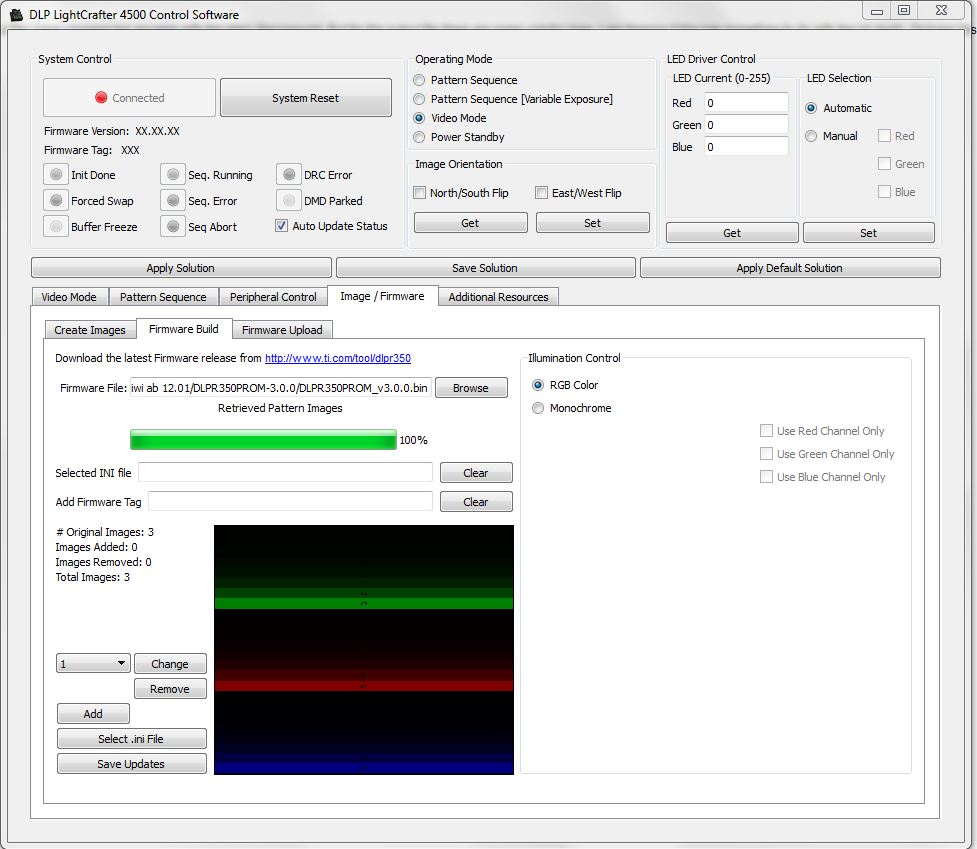
Task: Switch to Create Images sub-tab
Action: [90, 330]
